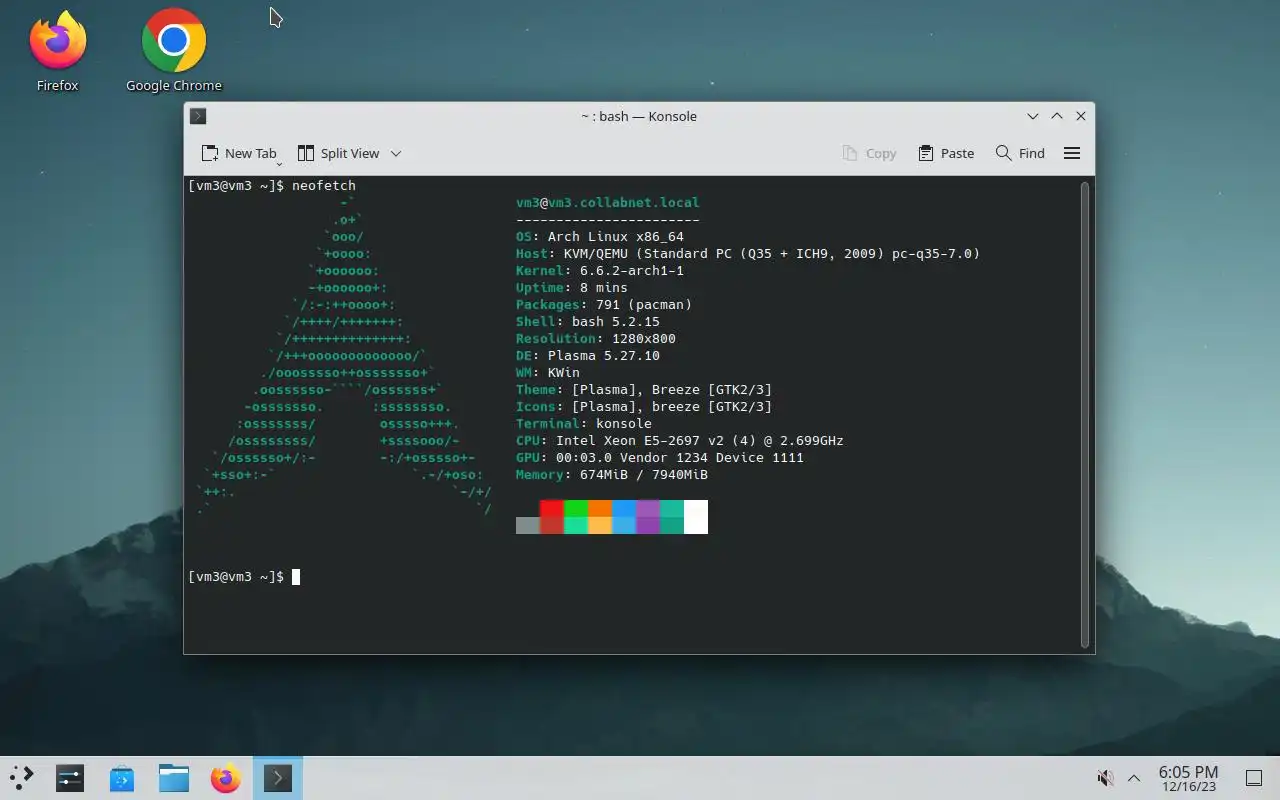This screenshot has width=1280, height=800.
Task: Click the Konsole vertical scrollbar
Action: tap(1085, 414)
